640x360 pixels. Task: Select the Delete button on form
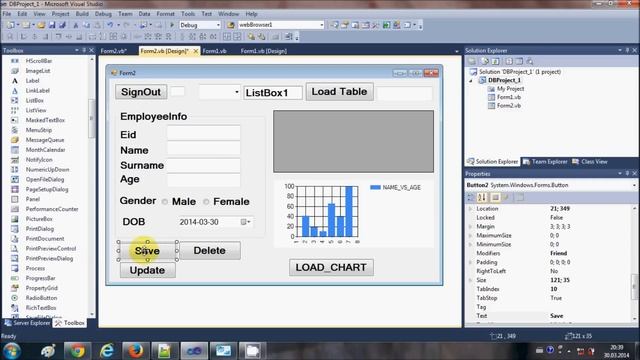pos(210,251)
